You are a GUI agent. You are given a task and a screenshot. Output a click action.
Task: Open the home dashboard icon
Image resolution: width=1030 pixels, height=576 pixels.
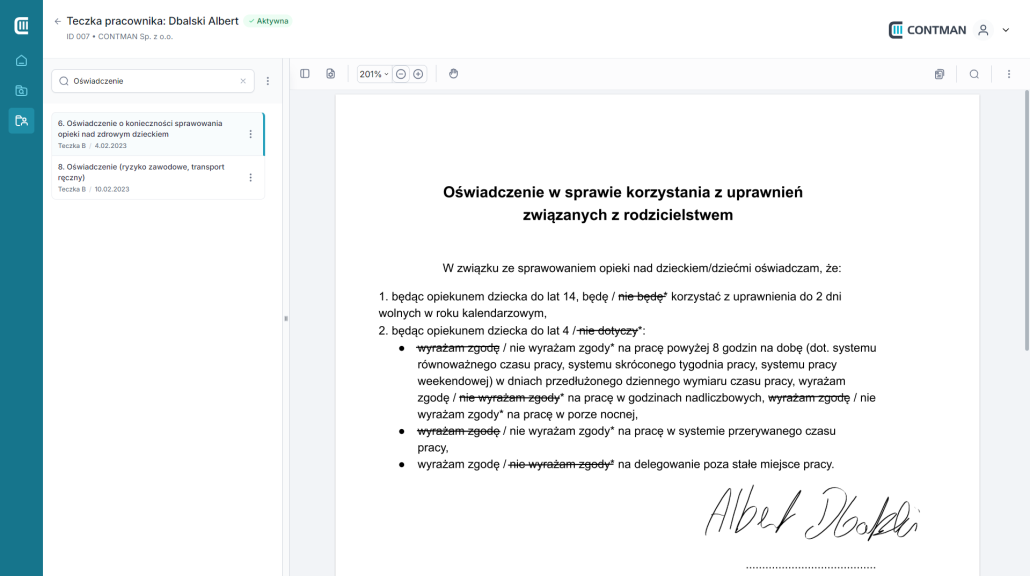pyautogui.click(x=21, y=60)
